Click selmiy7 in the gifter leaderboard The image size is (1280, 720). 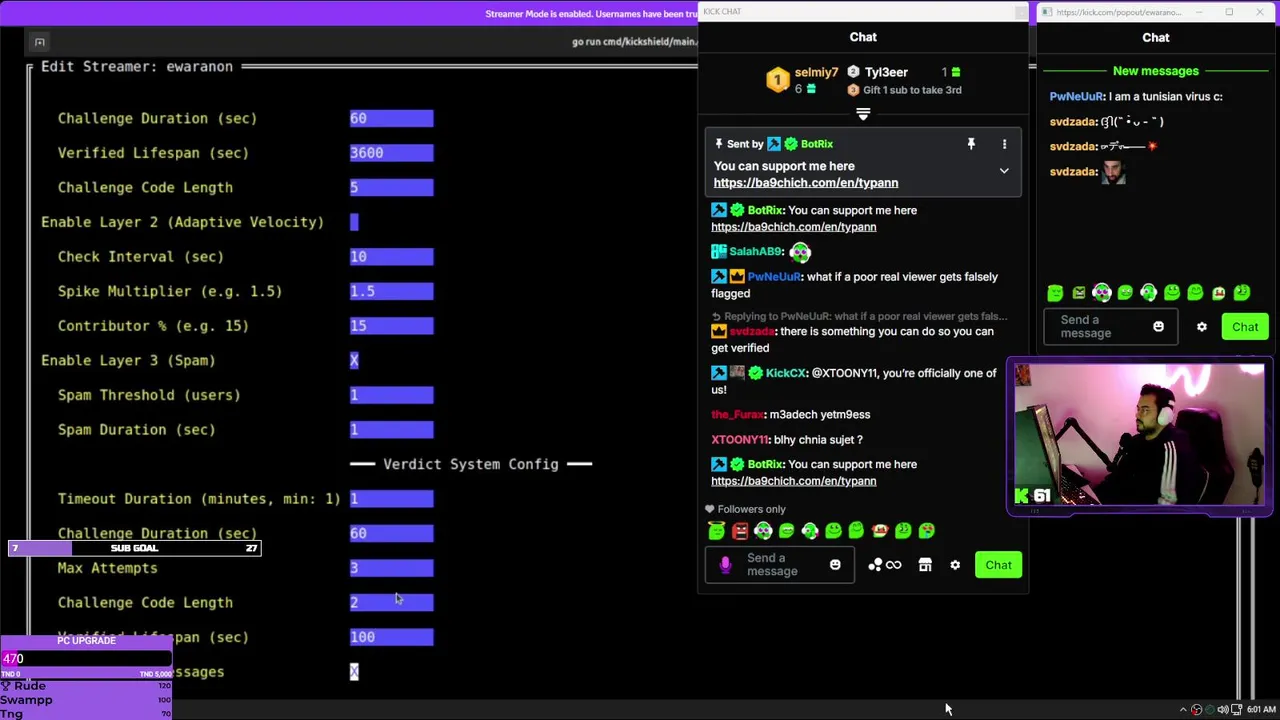816,72
